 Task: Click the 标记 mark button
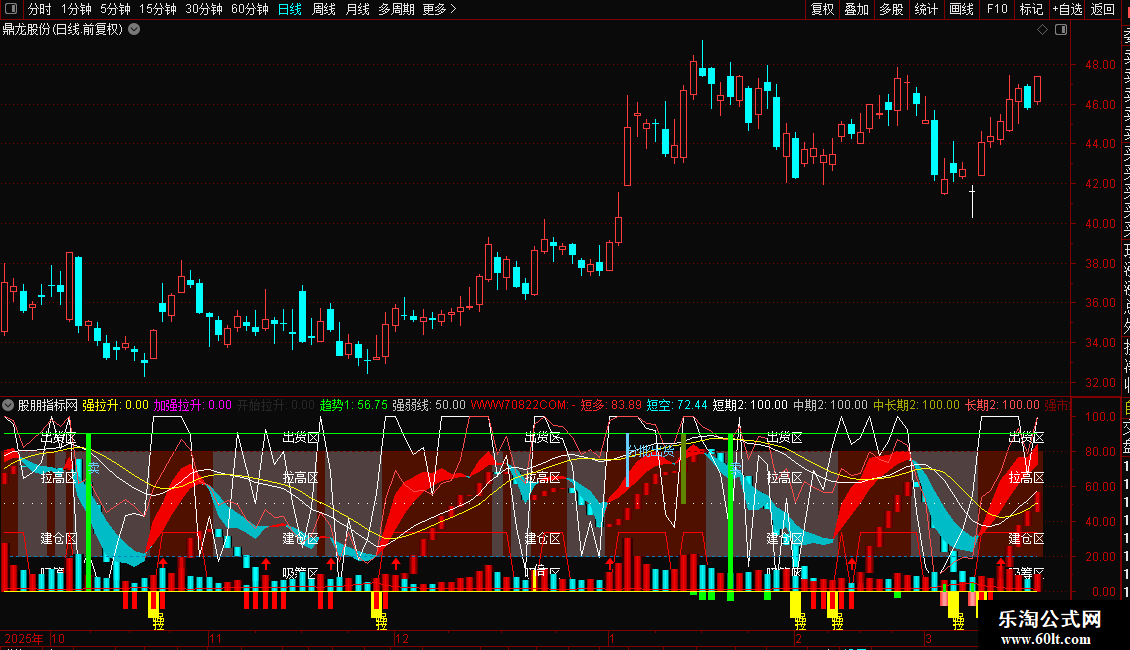pos(1031,9)
